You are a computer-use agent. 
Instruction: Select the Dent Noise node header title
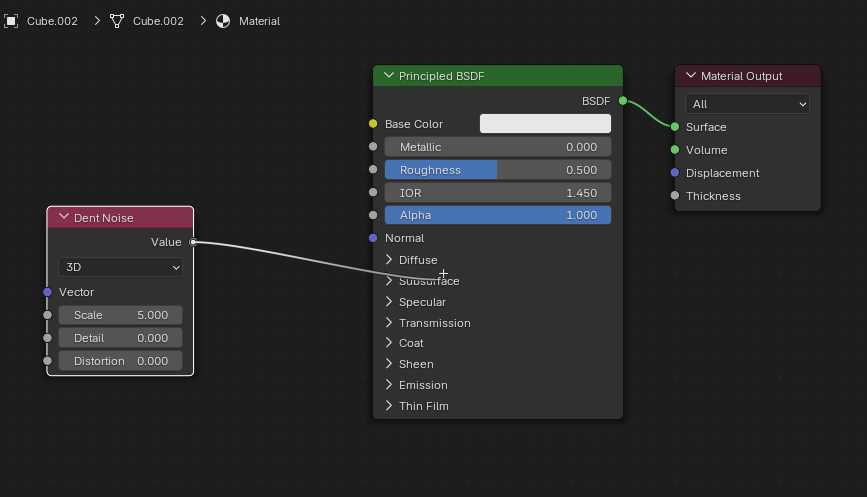pos(103,218)
